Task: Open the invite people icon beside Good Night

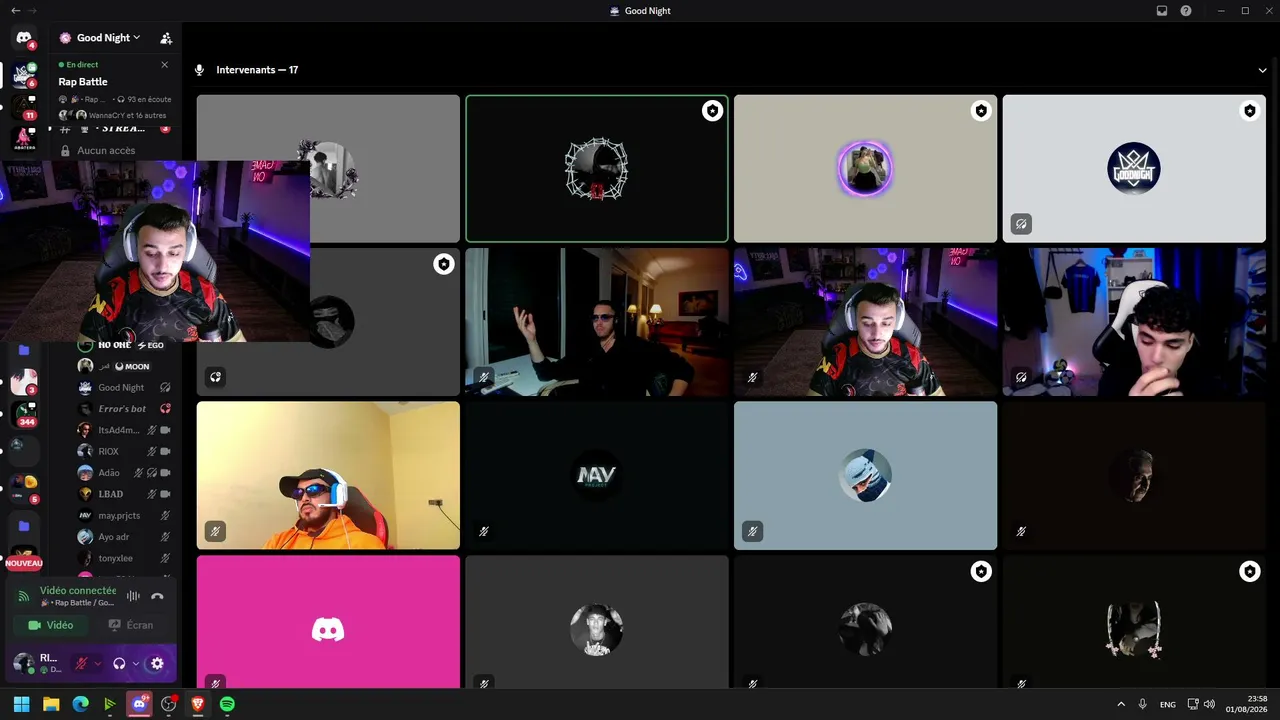Action: point(166,38)
